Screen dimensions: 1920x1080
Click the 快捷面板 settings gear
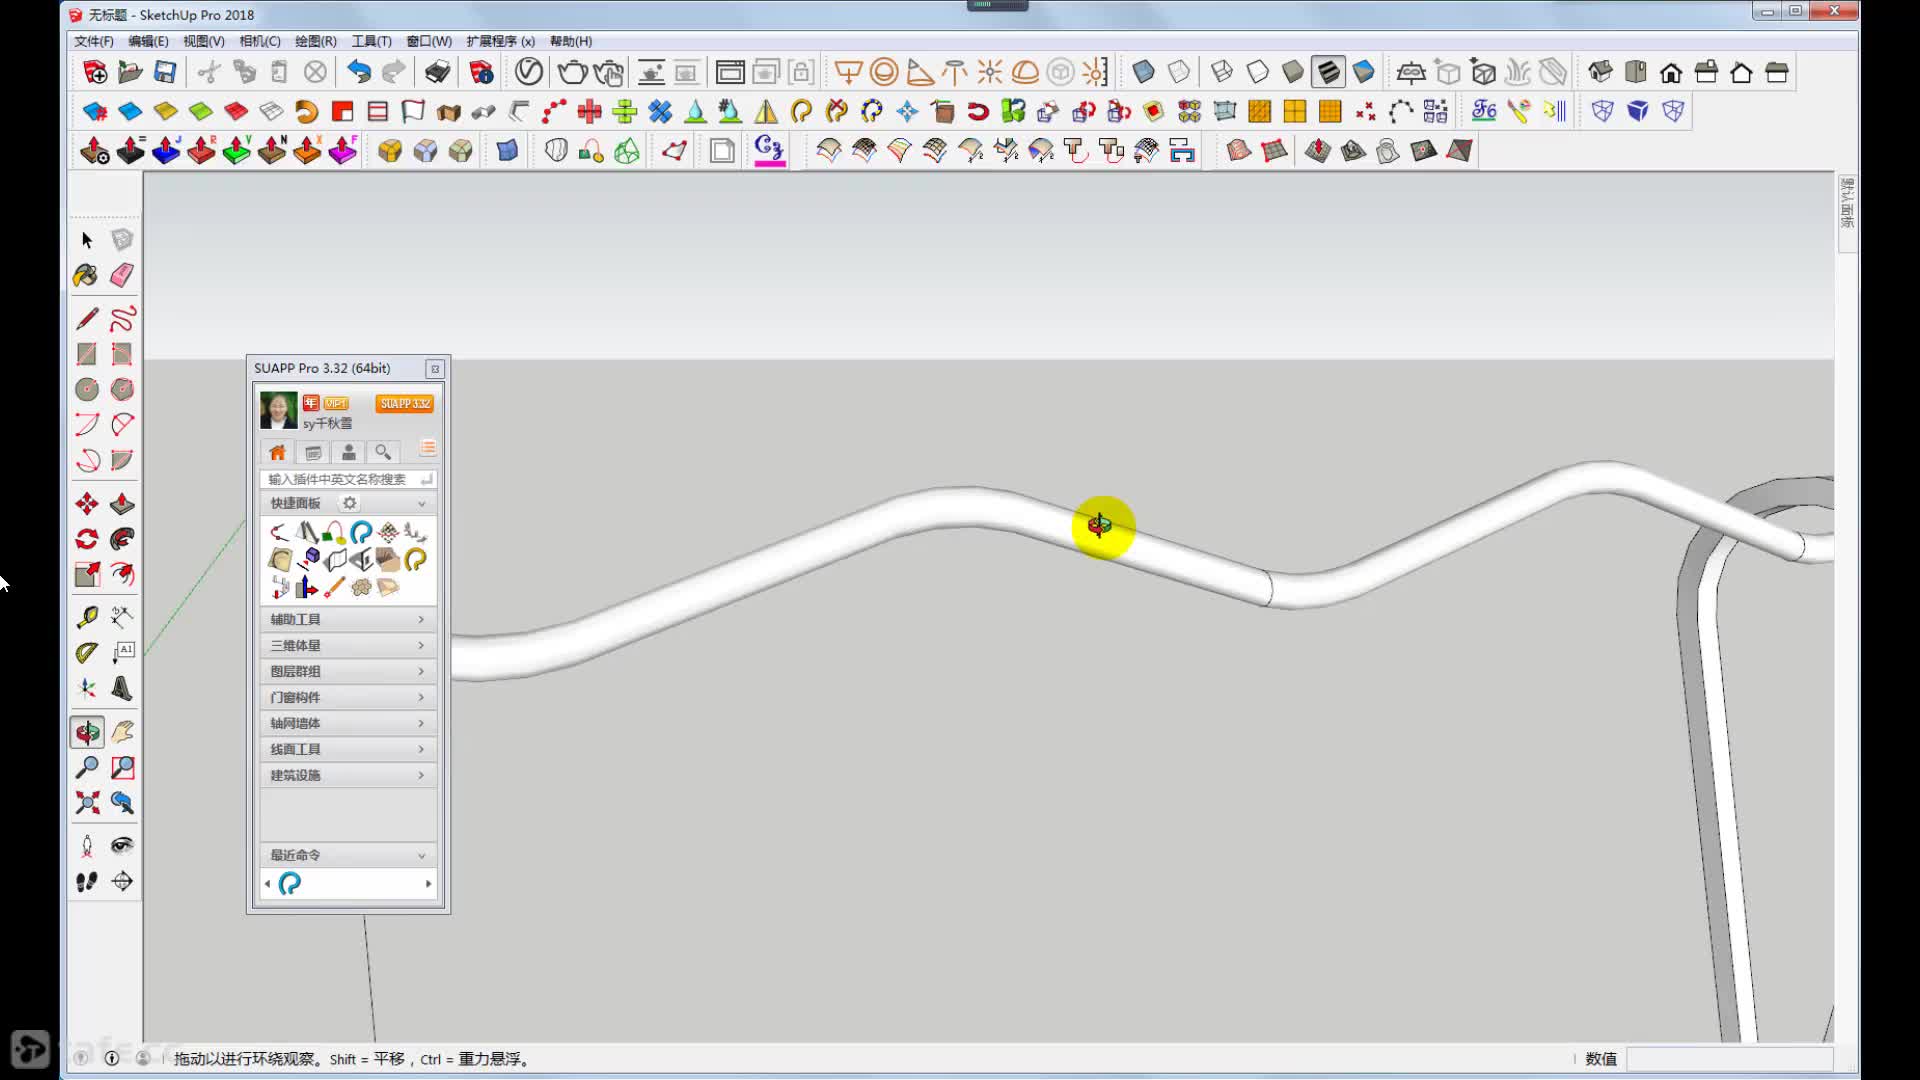pyautogui.click(x=349, y=504)
